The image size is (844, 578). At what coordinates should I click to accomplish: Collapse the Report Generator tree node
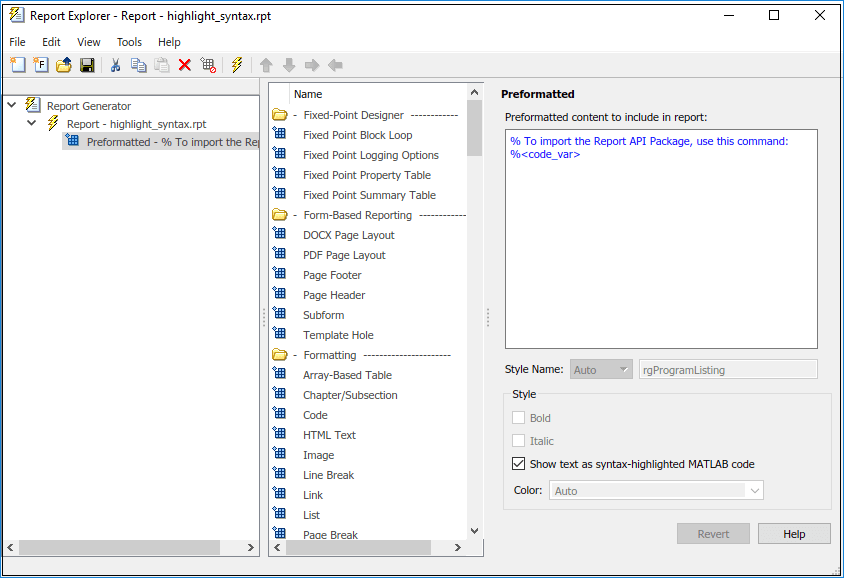point(12,105)
